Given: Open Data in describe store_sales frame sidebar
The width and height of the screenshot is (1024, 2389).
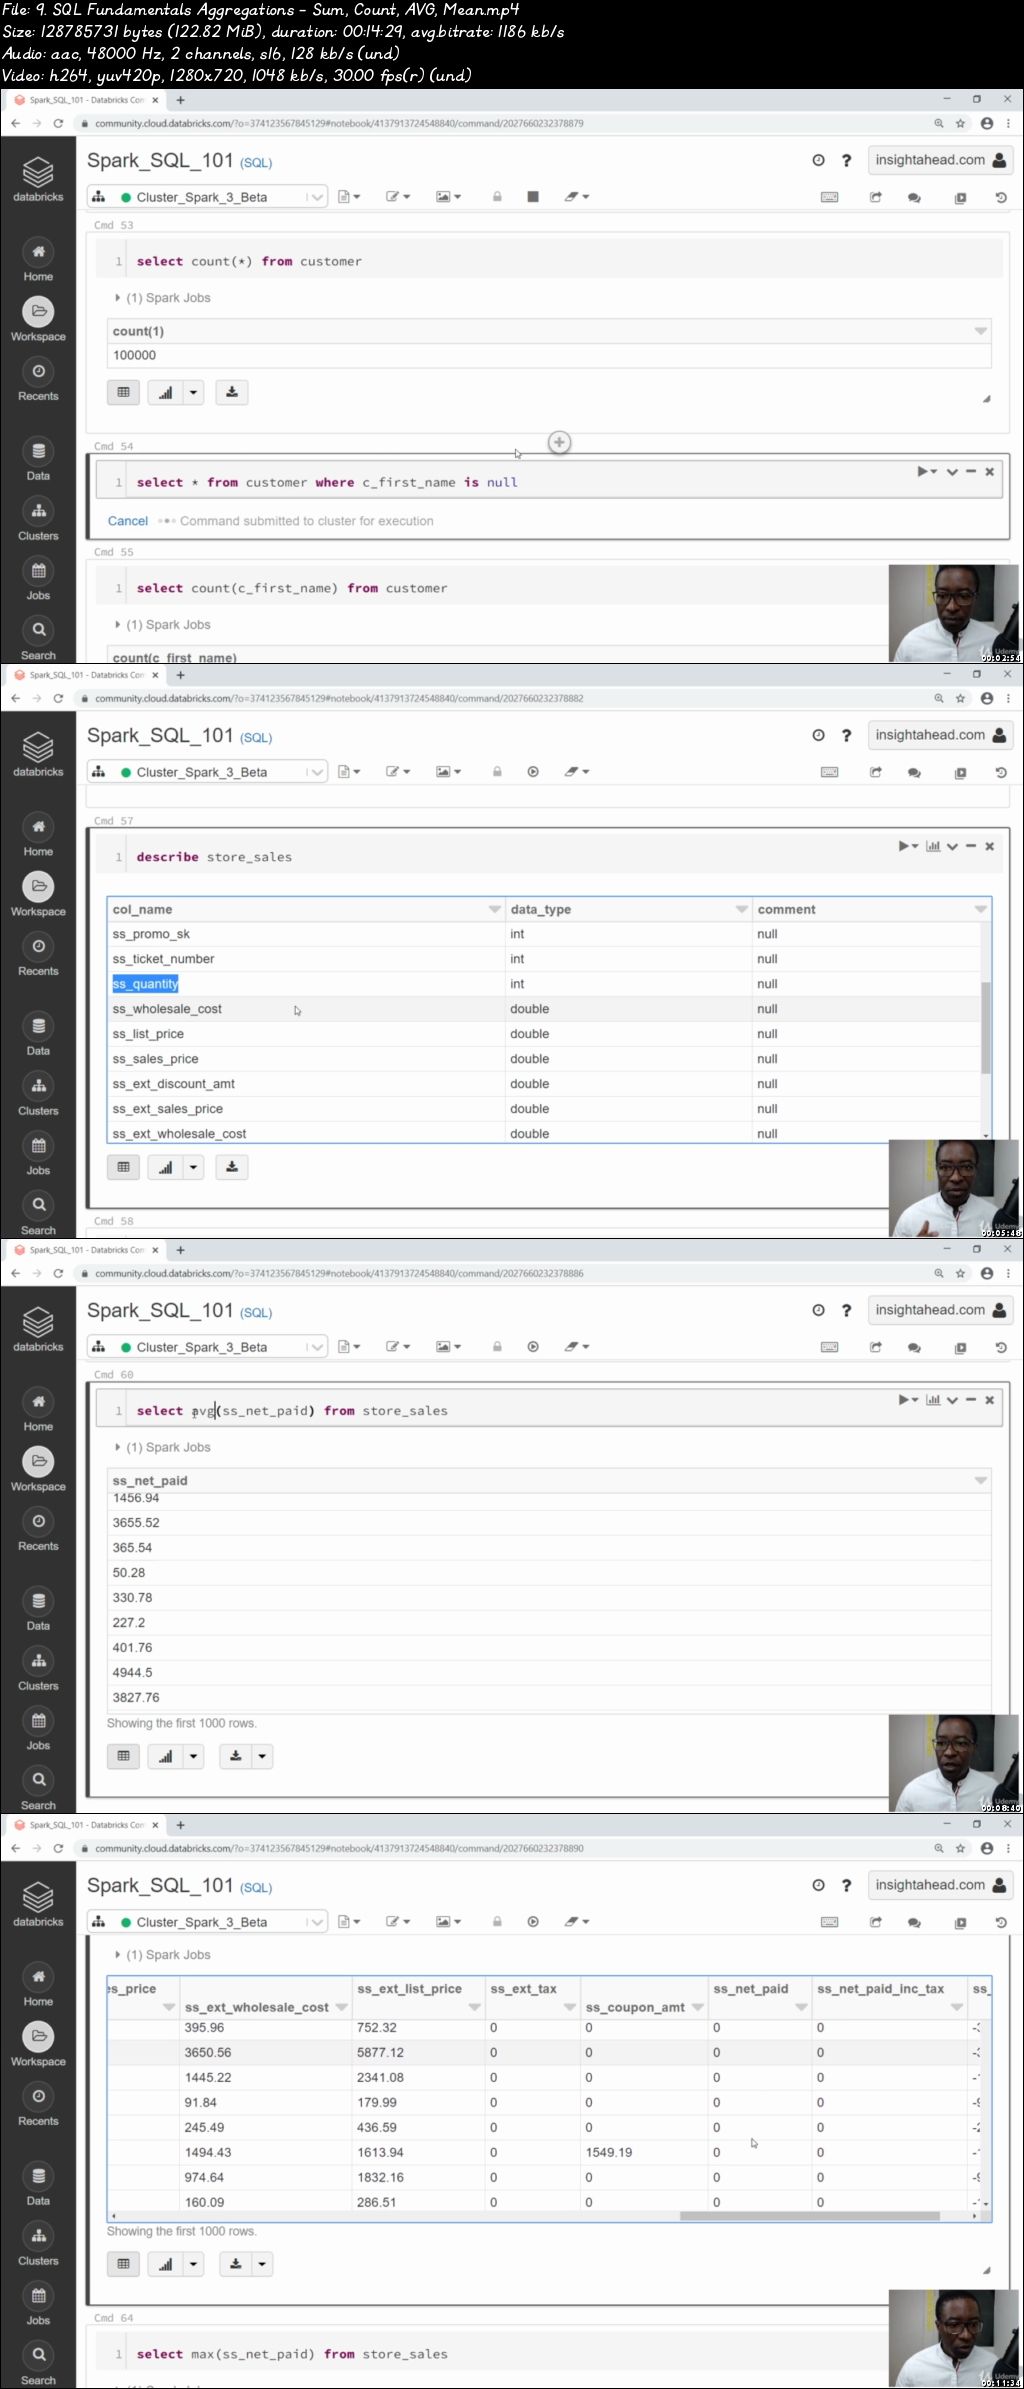Looking at the screenshot, I should point(38,1036).
